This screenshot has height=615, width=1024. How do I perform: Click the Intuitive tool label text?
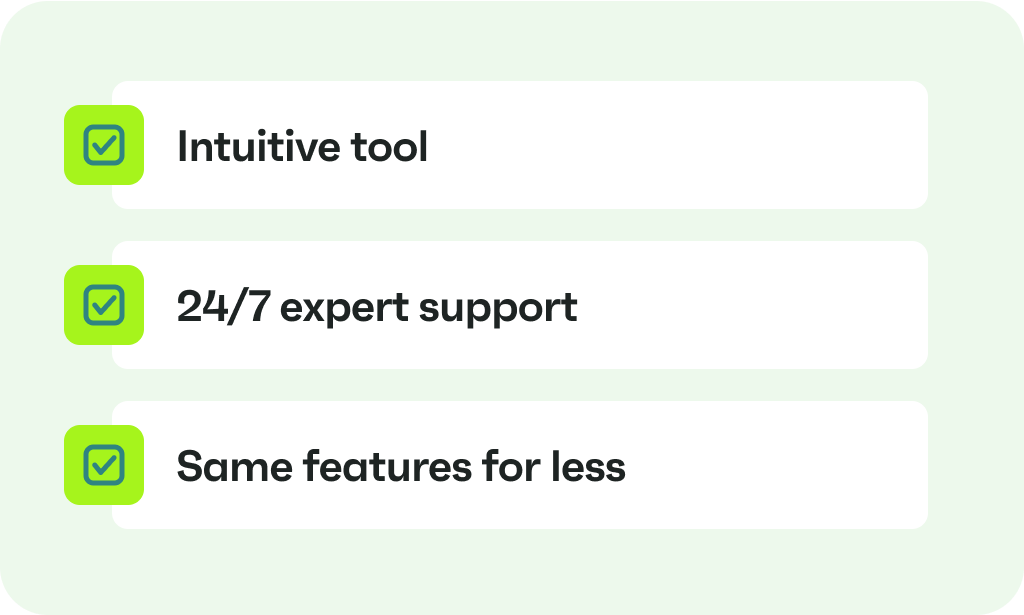point(302,146)
